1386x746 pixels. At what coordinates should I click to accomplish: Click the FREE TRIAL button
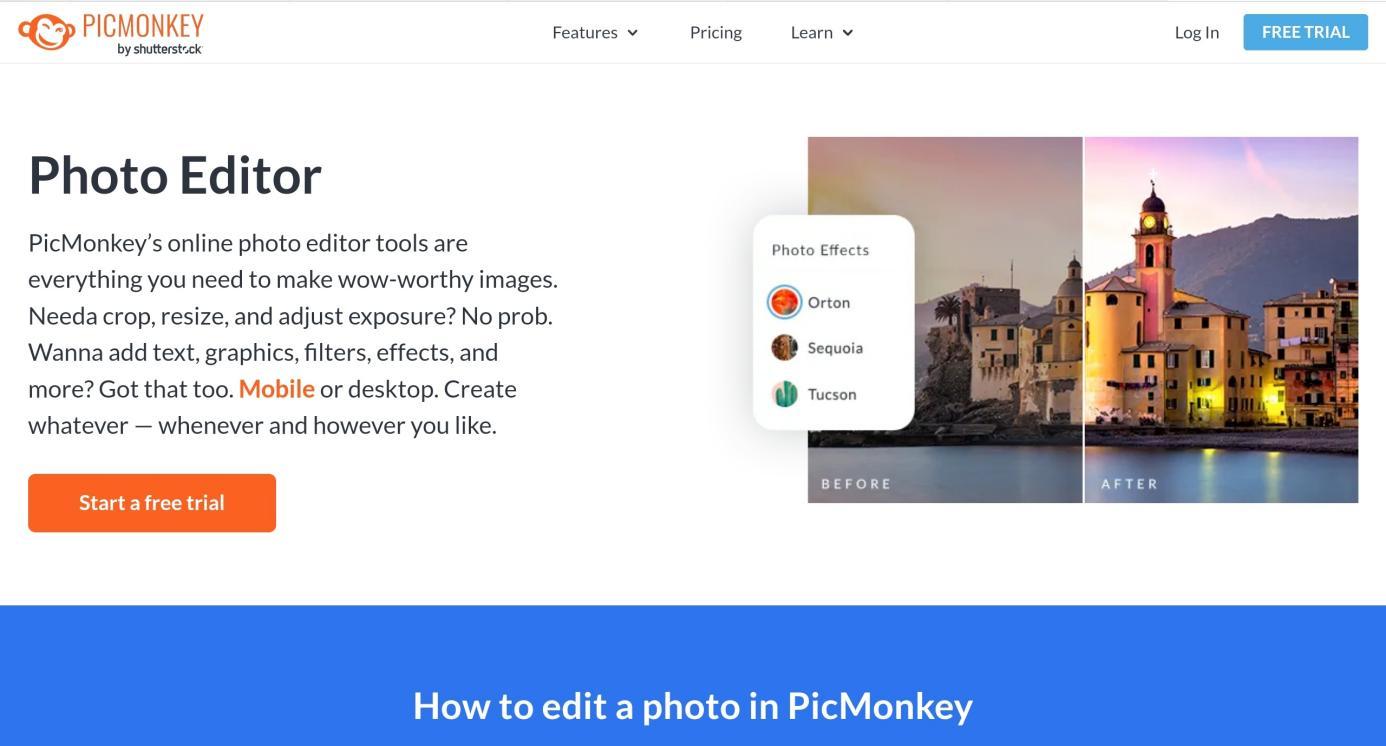pyautogui.click(x=1306, y=32)
